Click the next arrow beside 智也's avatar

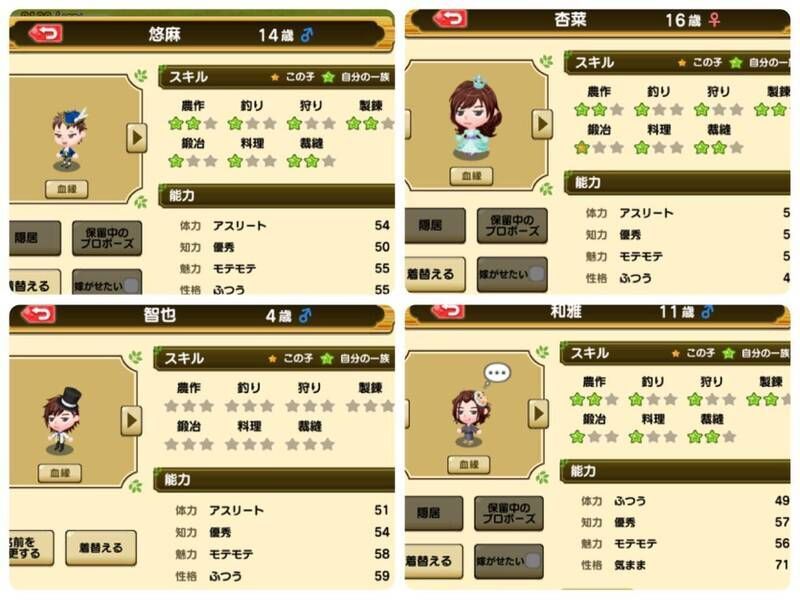click(132, 420)
